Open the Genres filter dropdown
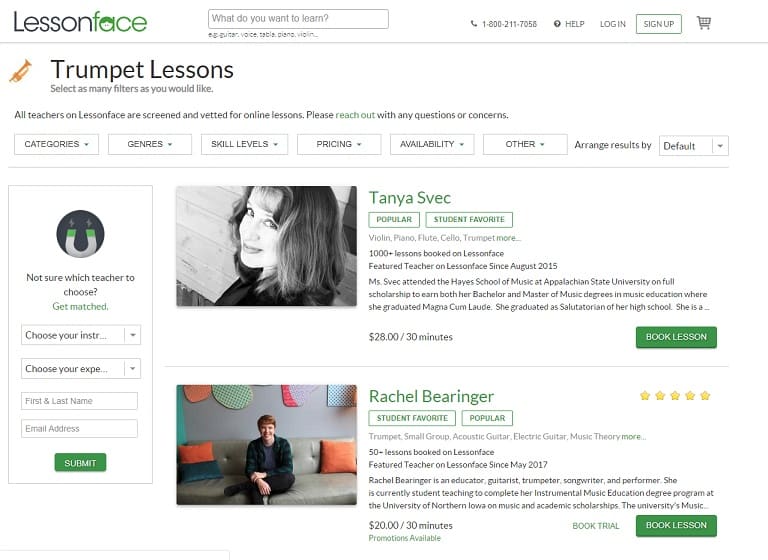The image size is (768, 560). [149, 144]
